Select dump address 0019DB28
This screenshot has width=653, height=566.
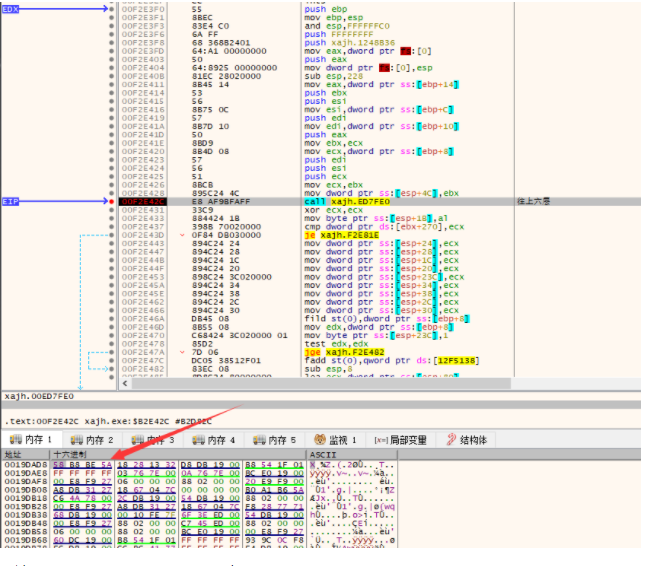(26, 506)
